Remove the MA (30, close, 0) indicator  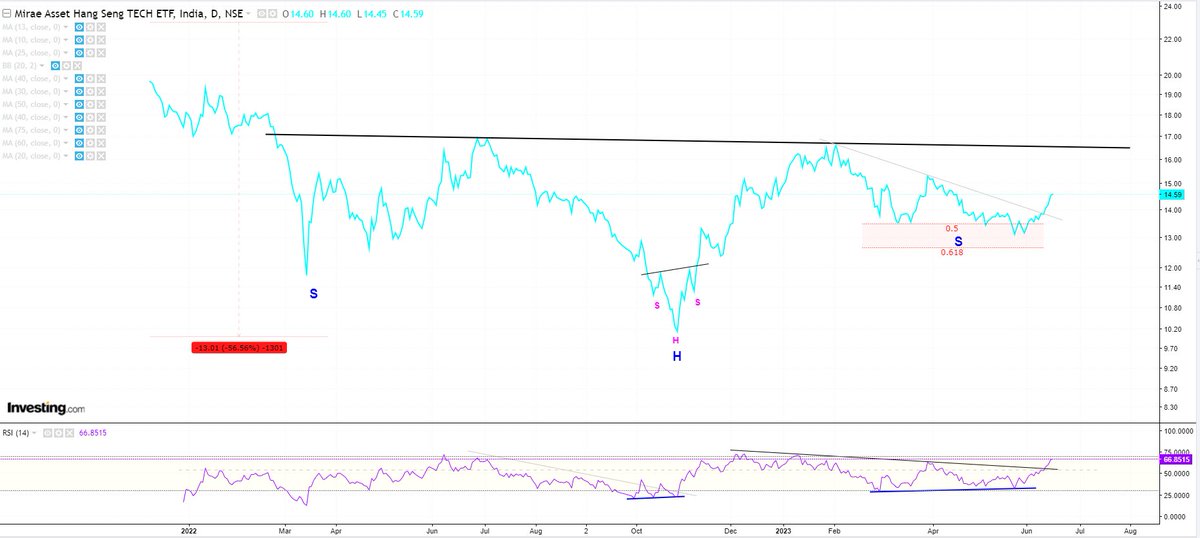coord(101,91)
